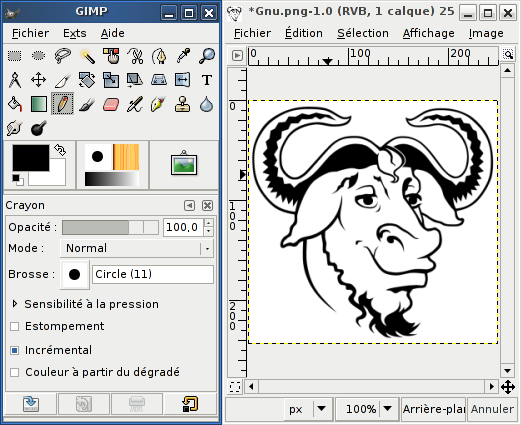521x425 pixels.
Task: Open the Sélection menu
Action: point(363,33)
